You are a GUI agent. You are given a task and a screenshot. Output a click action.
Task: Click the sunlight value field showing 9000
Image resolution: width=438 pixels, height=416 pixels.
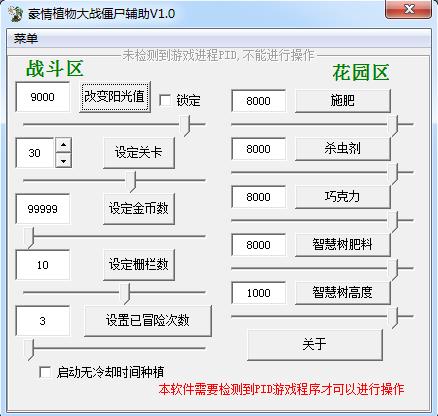pos(43,97)
